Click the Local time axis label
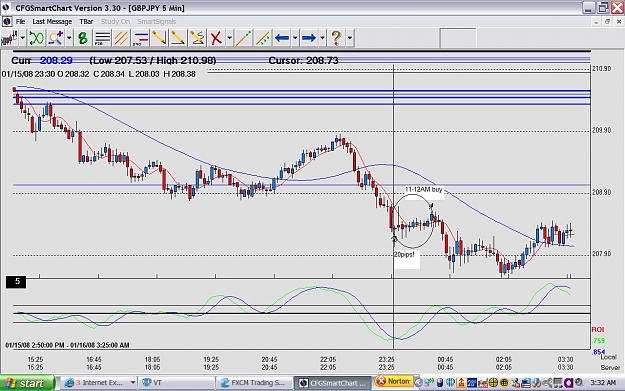The image size is (625, 391). click(608, 357)
